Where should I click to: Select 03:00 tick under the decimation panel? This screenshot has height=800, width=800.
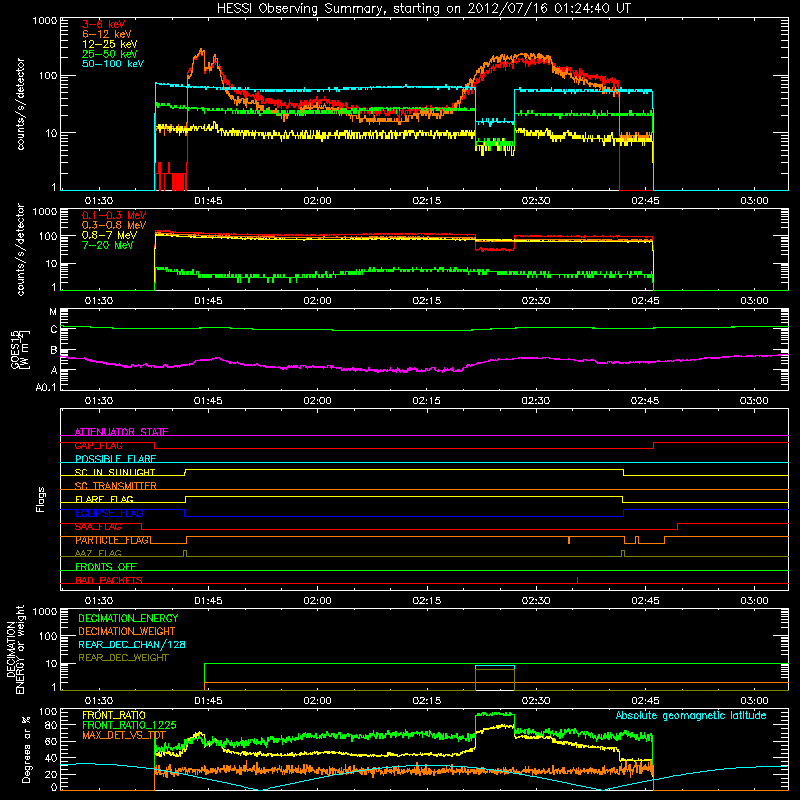754,701
